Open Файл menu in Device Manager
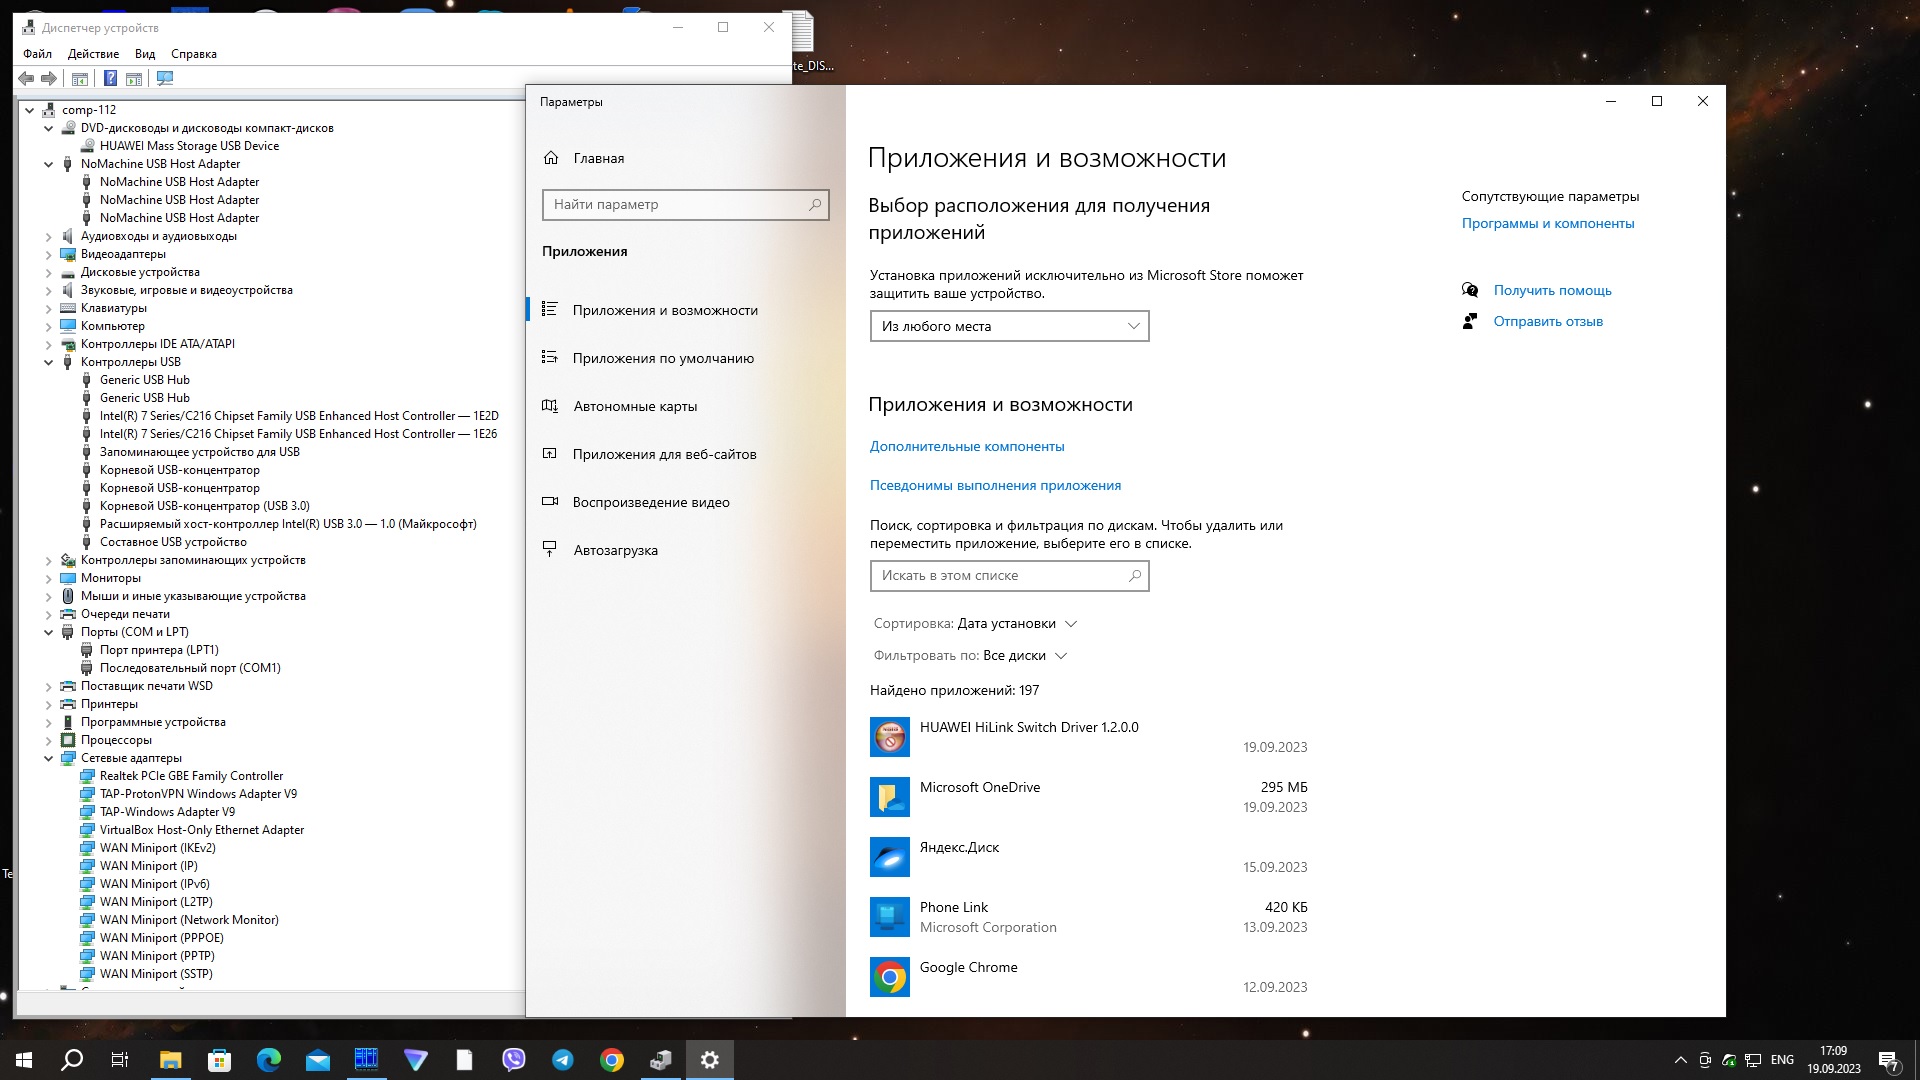 coord(37,54)
